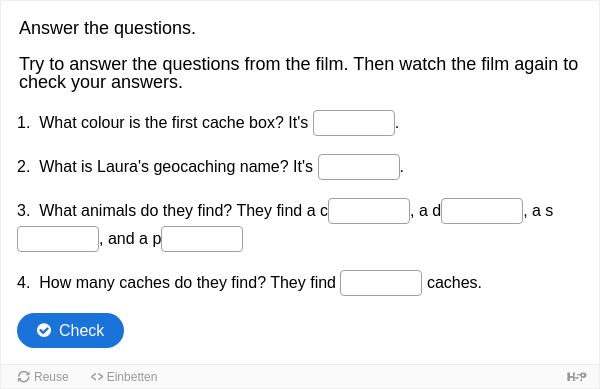Select the blank after letter d
The height and width of the screenshot is (389, 600).
482,211
